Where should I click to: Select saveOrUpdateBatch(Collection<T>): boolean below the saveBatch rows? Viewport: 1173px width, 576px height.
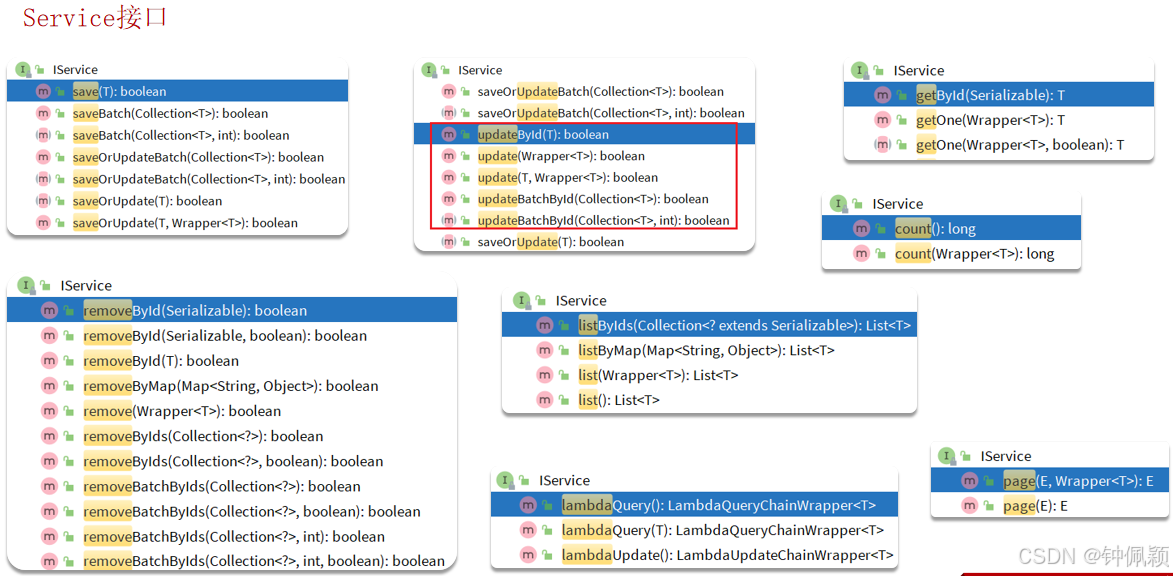[x=177, y=157]
